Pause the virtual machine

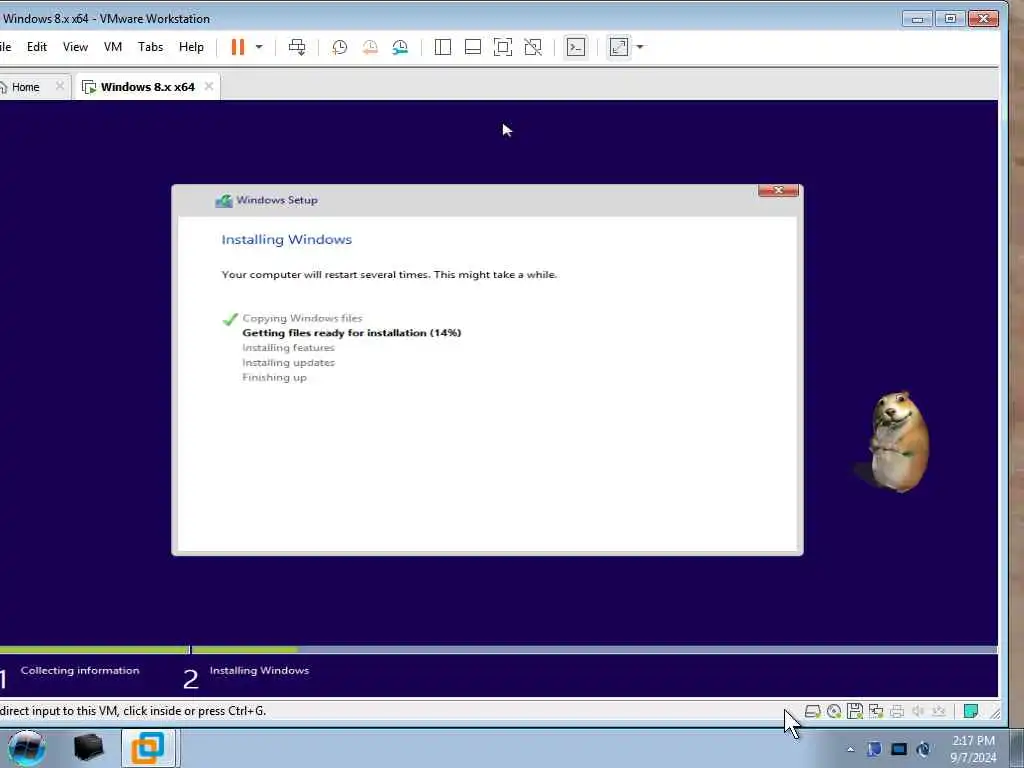(238, 47)
